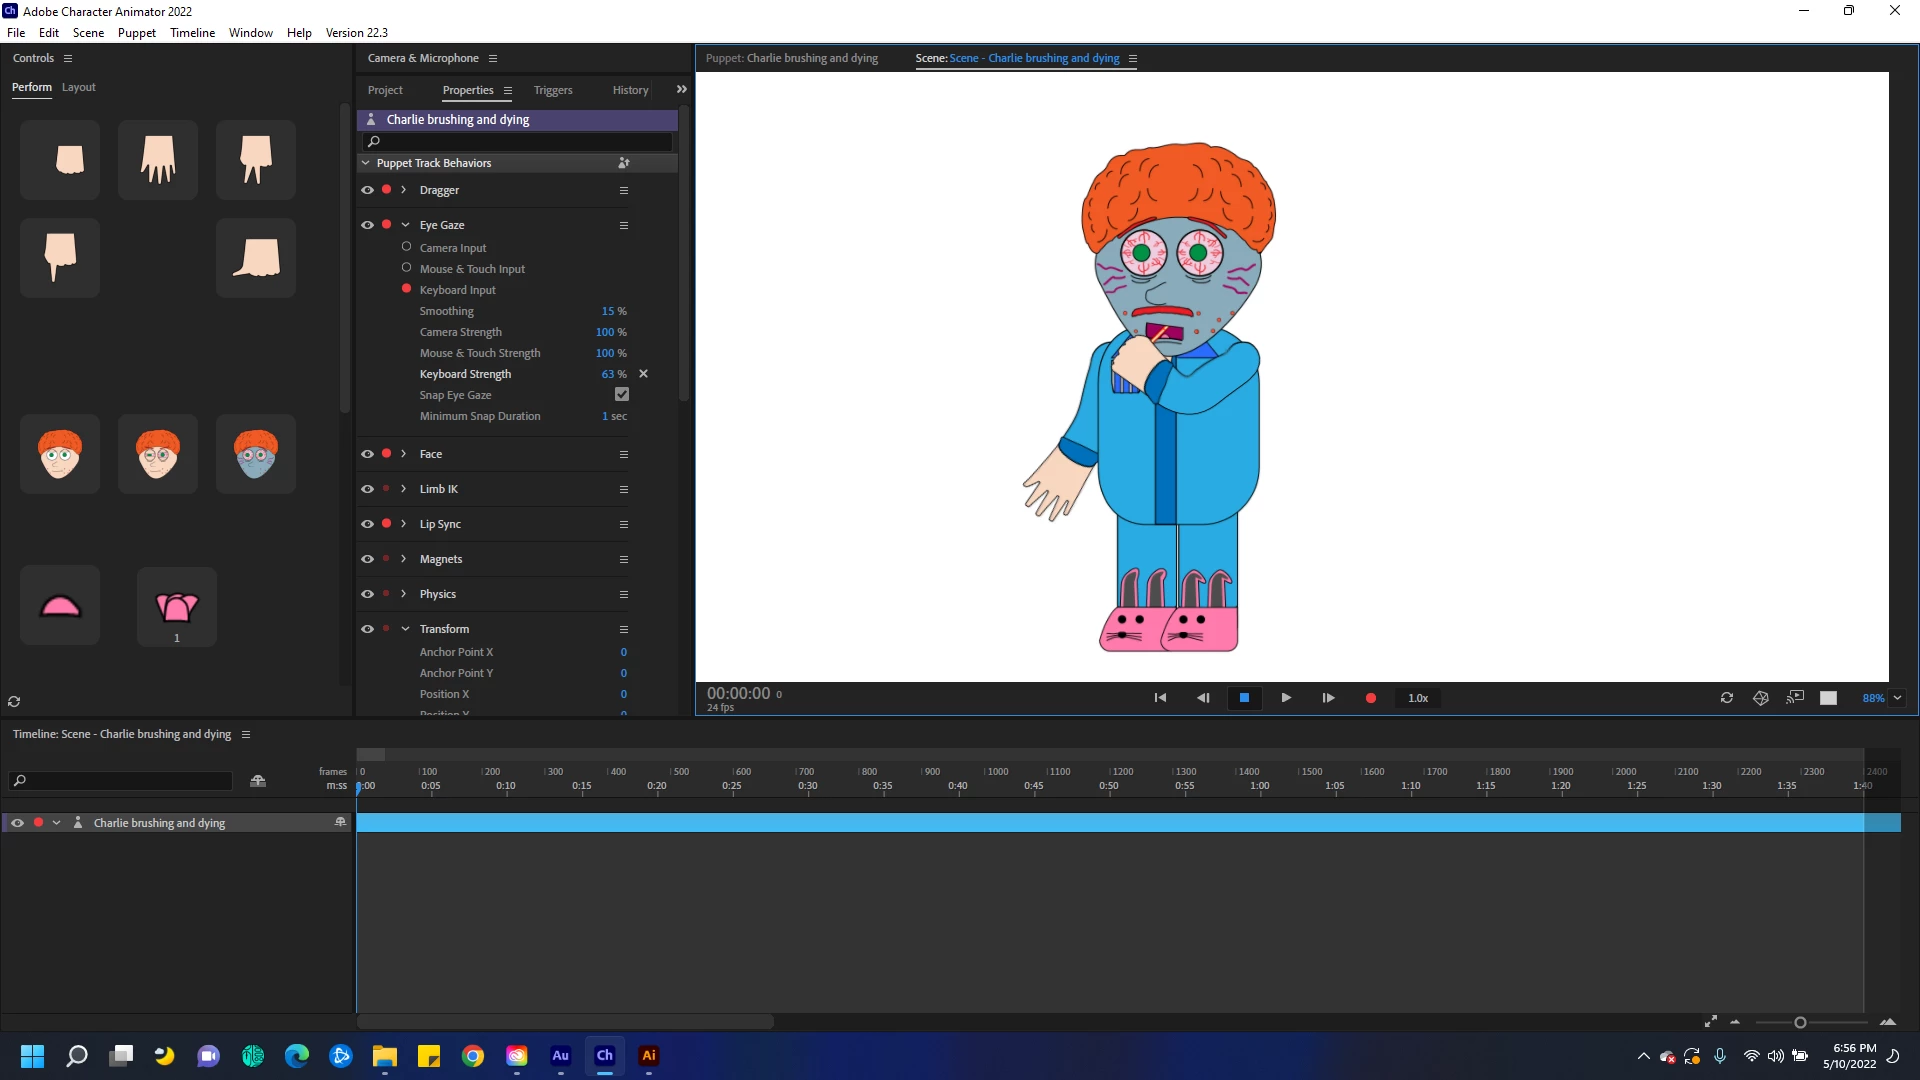
Task: Click the Stop playback button
Action: (1244, 698)
